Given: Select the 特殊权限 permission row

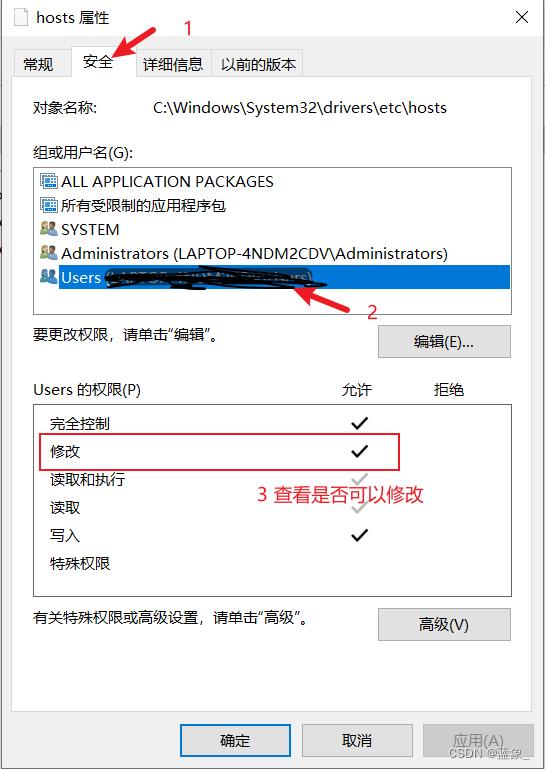Looking at the screenshot, I should (272, 563).
